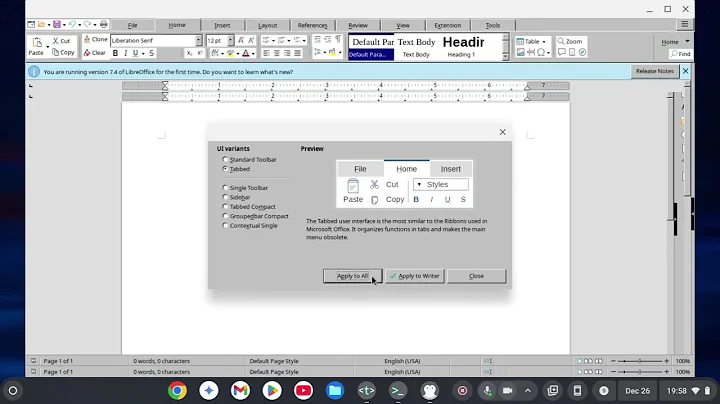Open the hamburger menu in the tab bar
Viewport: 720px width, 404px height.
click(685, 24)
